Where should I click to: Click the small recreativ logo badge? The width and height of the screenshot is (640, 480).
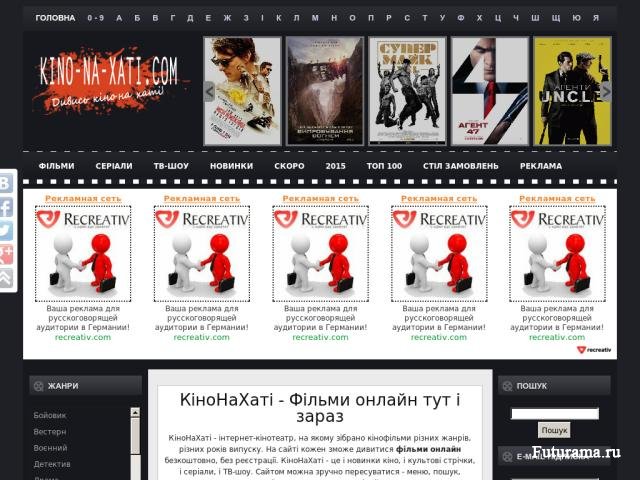[594, 349]
